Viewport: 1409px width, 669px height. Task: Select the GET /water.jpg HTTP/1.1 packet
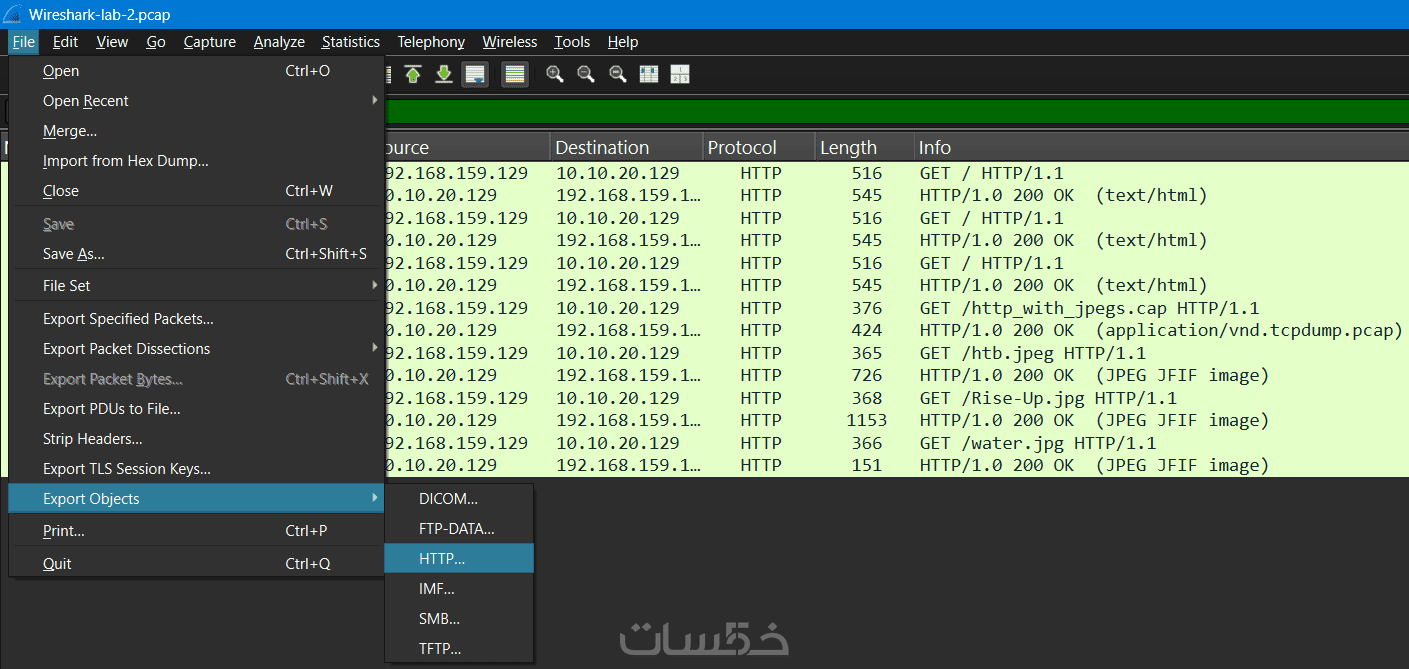tap(896, 443)
